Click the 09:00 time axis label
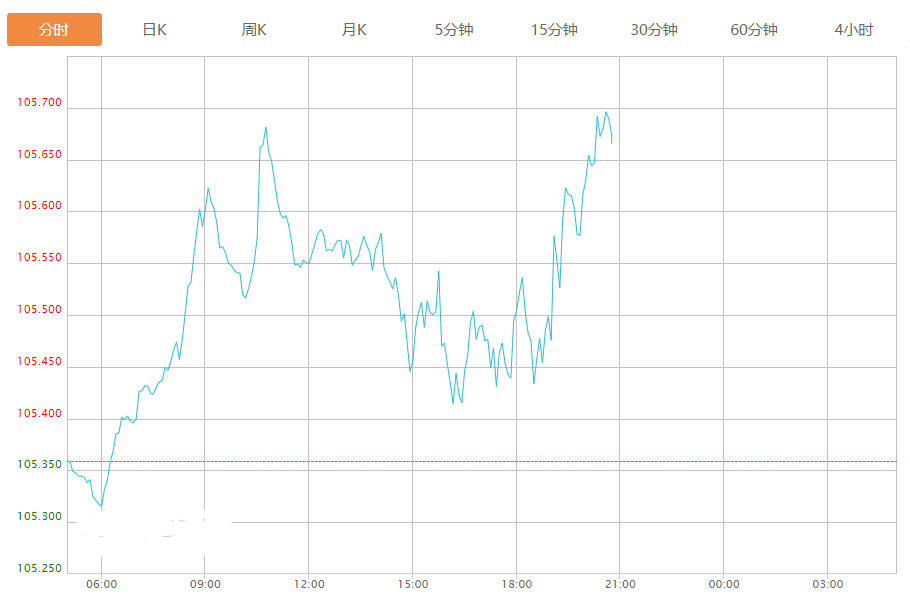This screenshot has width=910, height=602. [205, 585]
